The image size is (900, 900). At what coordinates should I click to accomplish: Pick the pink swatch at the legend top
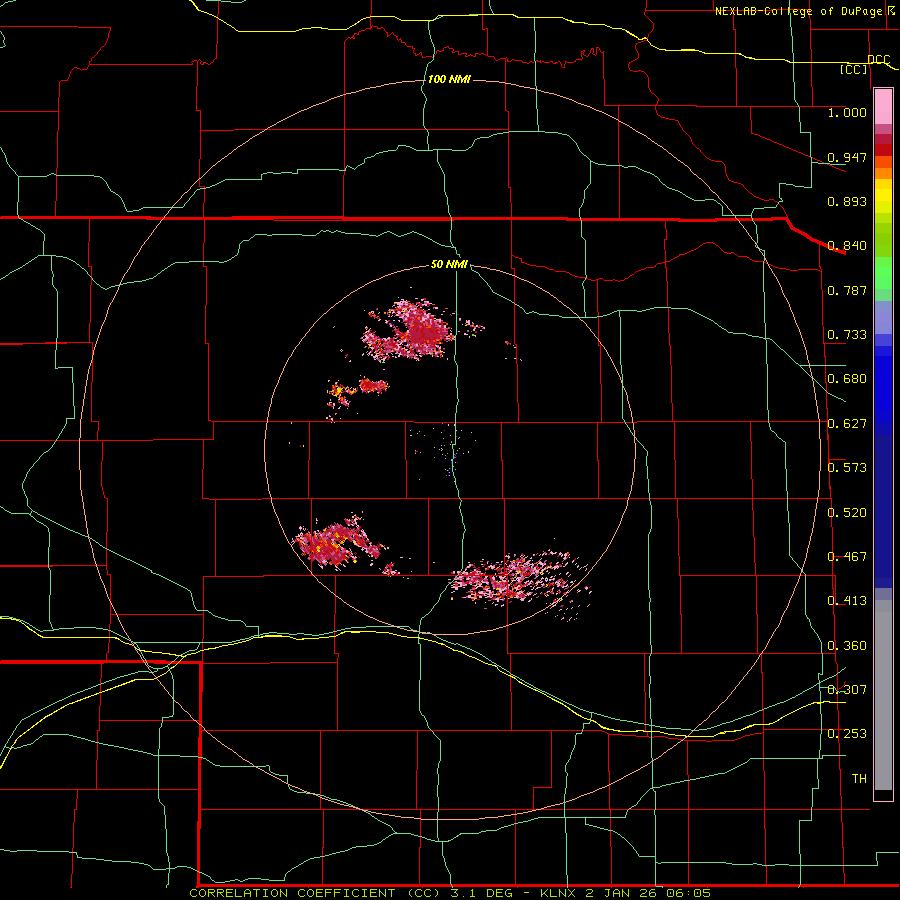(883, 106)
